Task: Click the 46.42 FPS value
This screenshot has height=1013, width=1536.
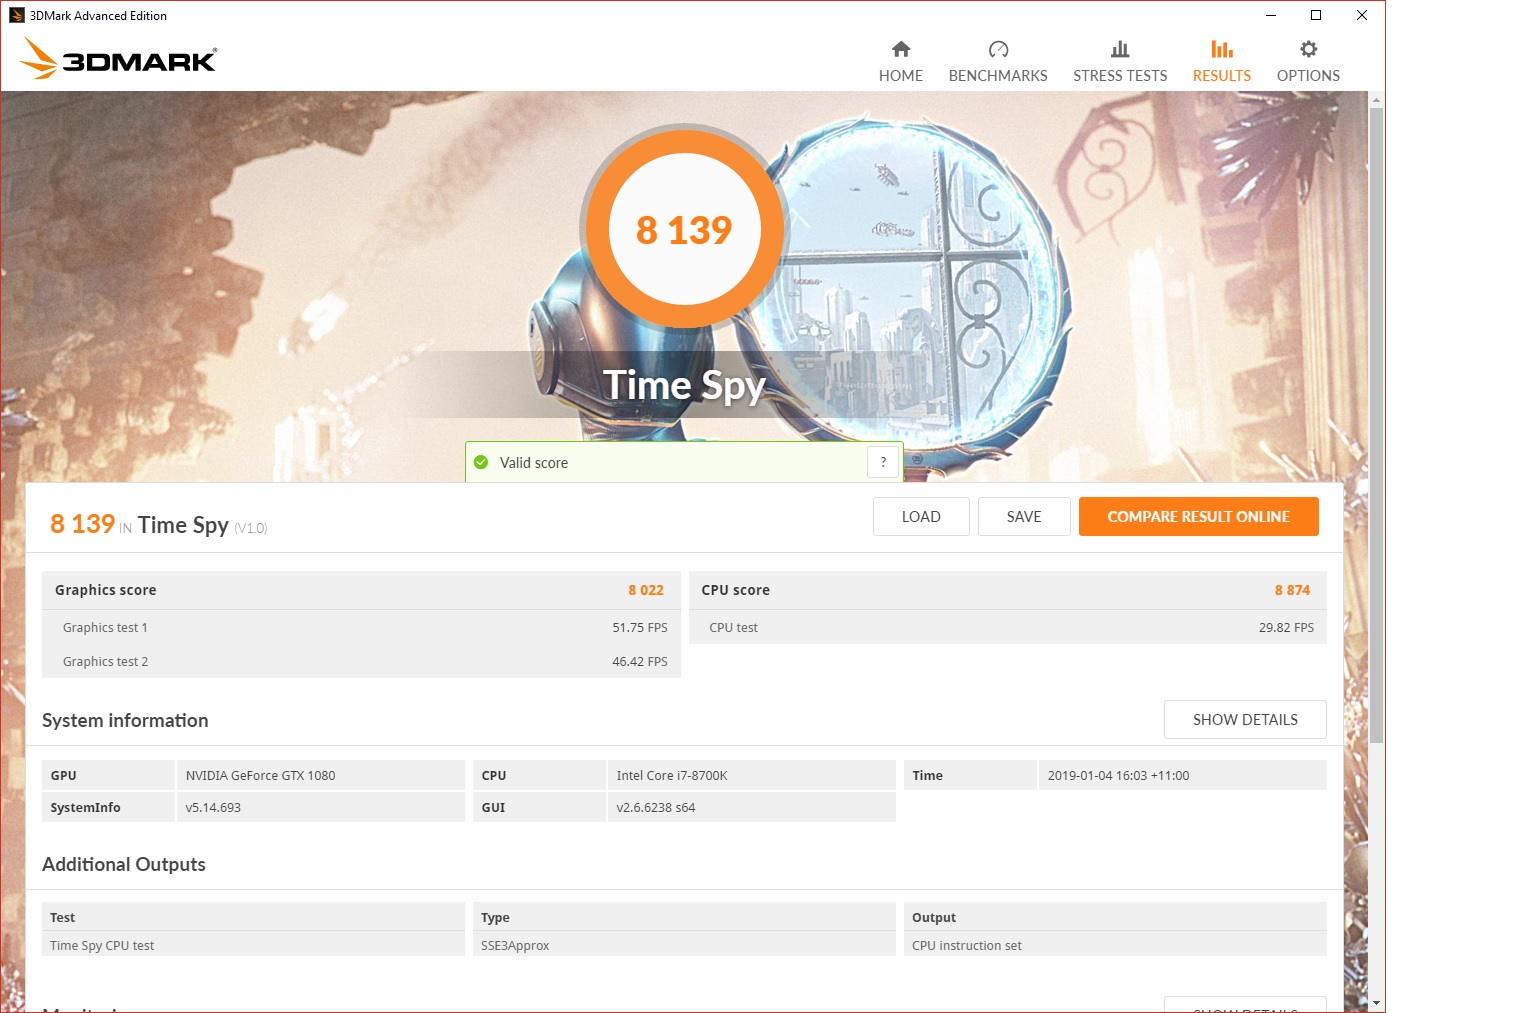Action: [x=640, y=662]
